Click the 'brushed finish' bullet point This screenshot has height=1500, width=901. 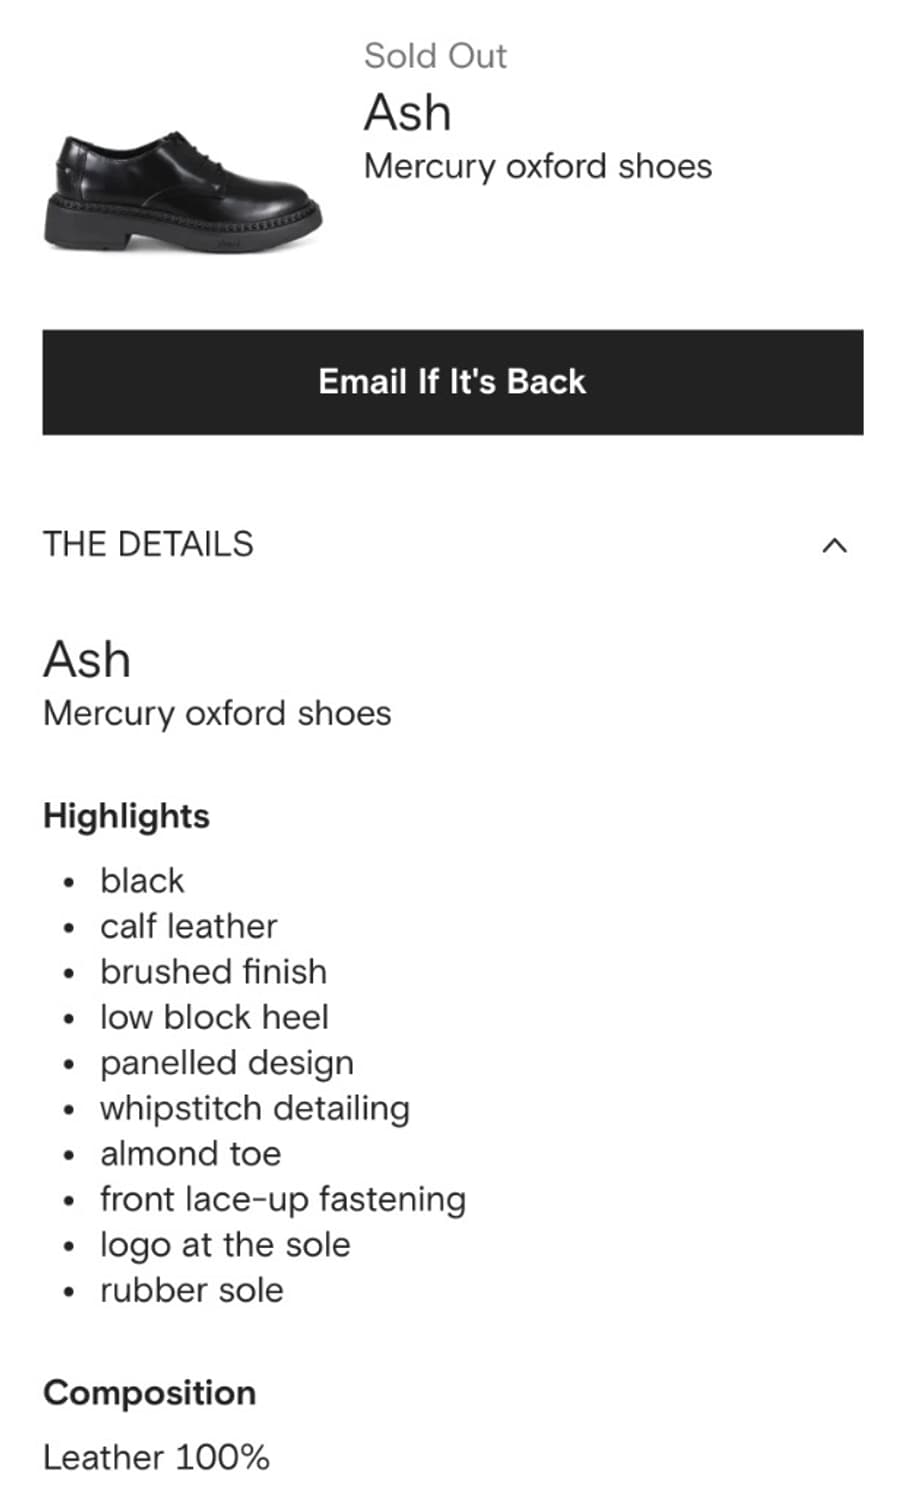(213, 971)
